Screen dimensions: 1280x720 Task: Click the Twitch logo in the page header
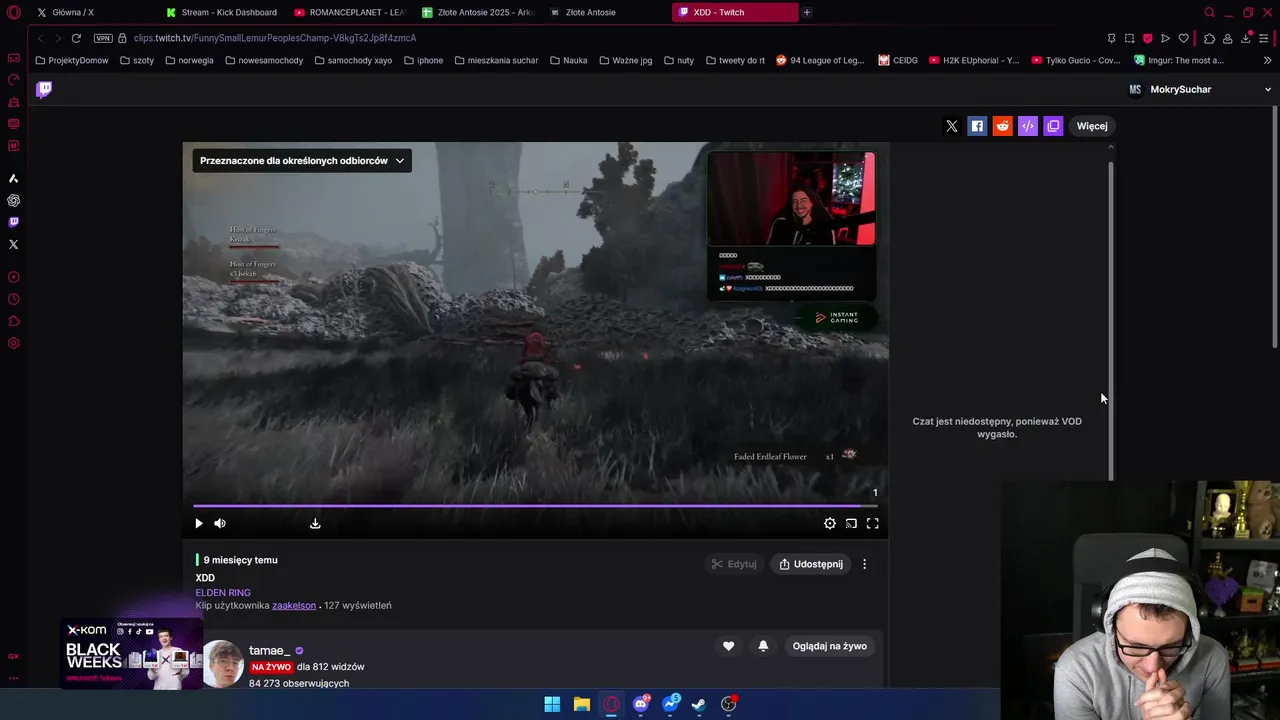point(44,89)
